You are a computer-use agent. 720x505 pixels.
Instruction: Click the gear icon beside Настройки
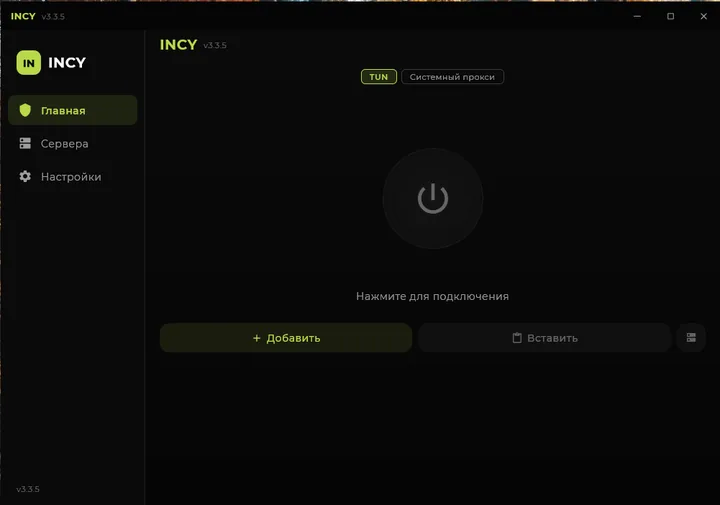25,176
